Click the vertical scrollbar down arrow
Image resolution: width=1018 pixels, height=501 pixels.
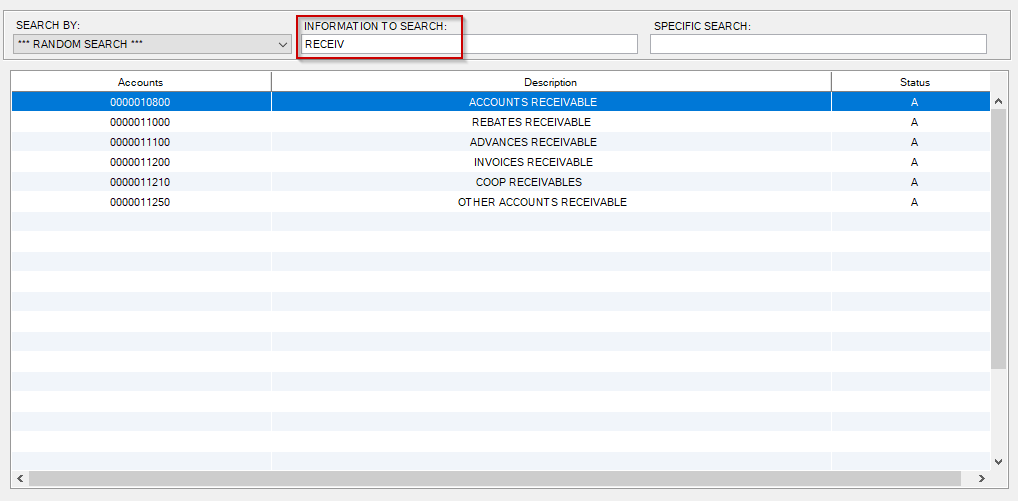998,460
